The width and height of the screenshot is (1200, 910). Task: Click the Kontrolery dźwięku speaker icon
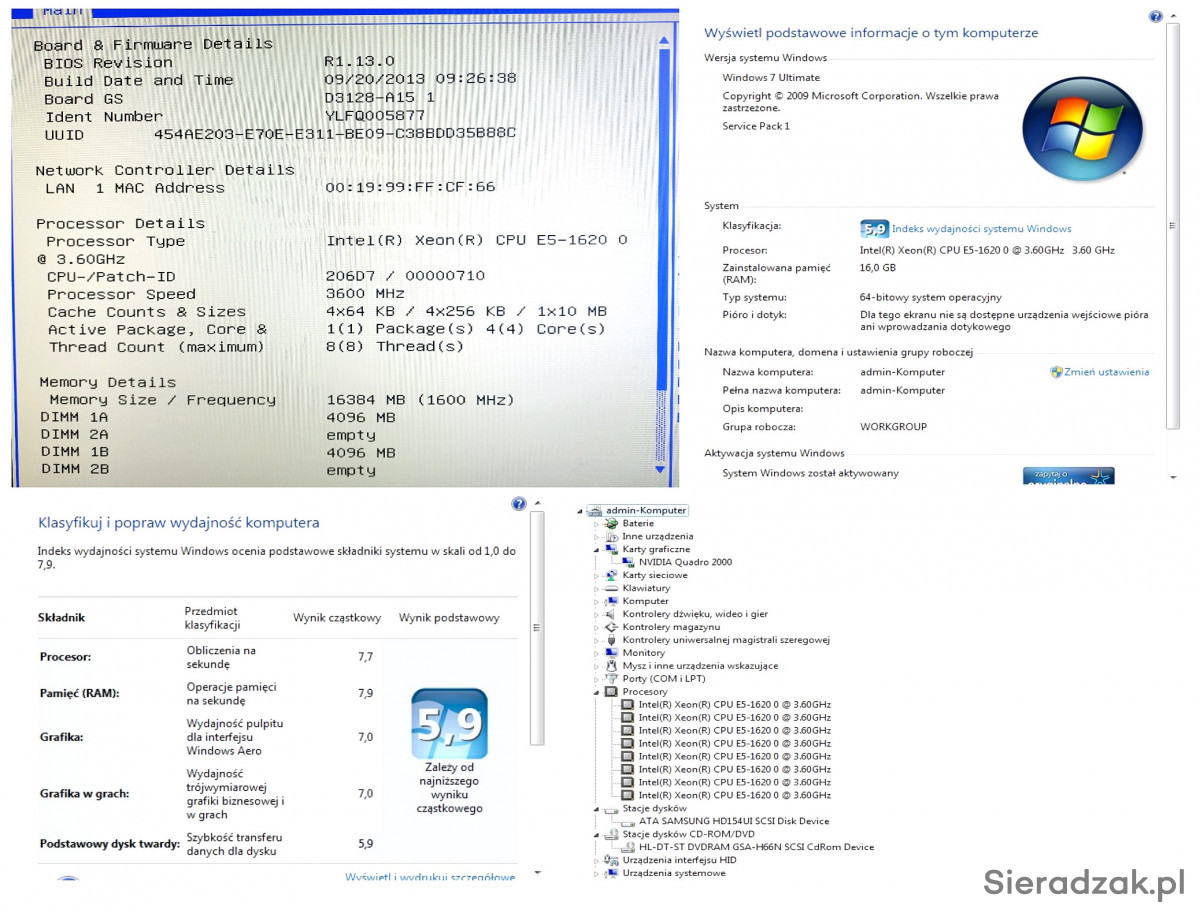(611, 614)
